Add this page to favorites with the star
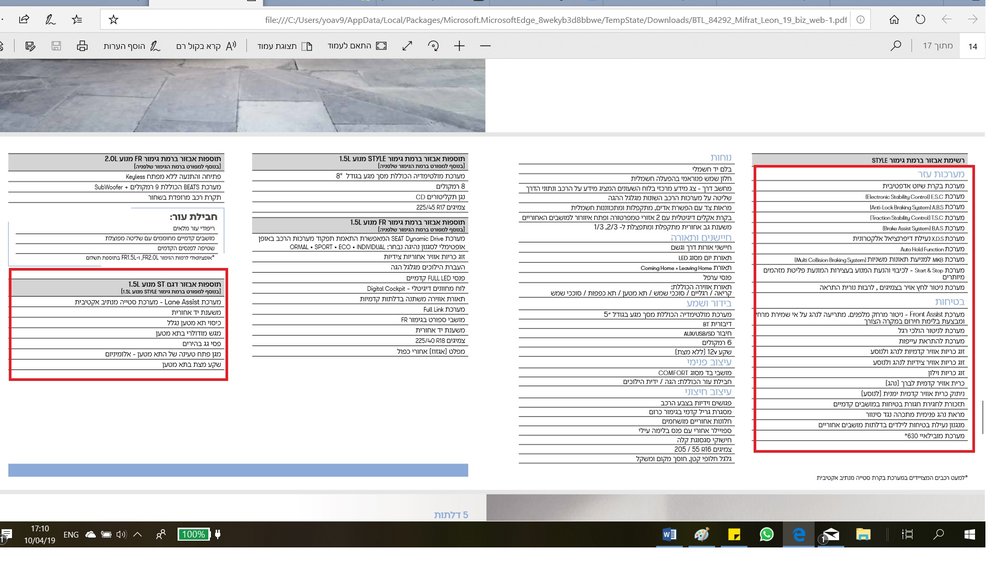The width and height of the screenshot is (1000, 562). tap(114, 20)
